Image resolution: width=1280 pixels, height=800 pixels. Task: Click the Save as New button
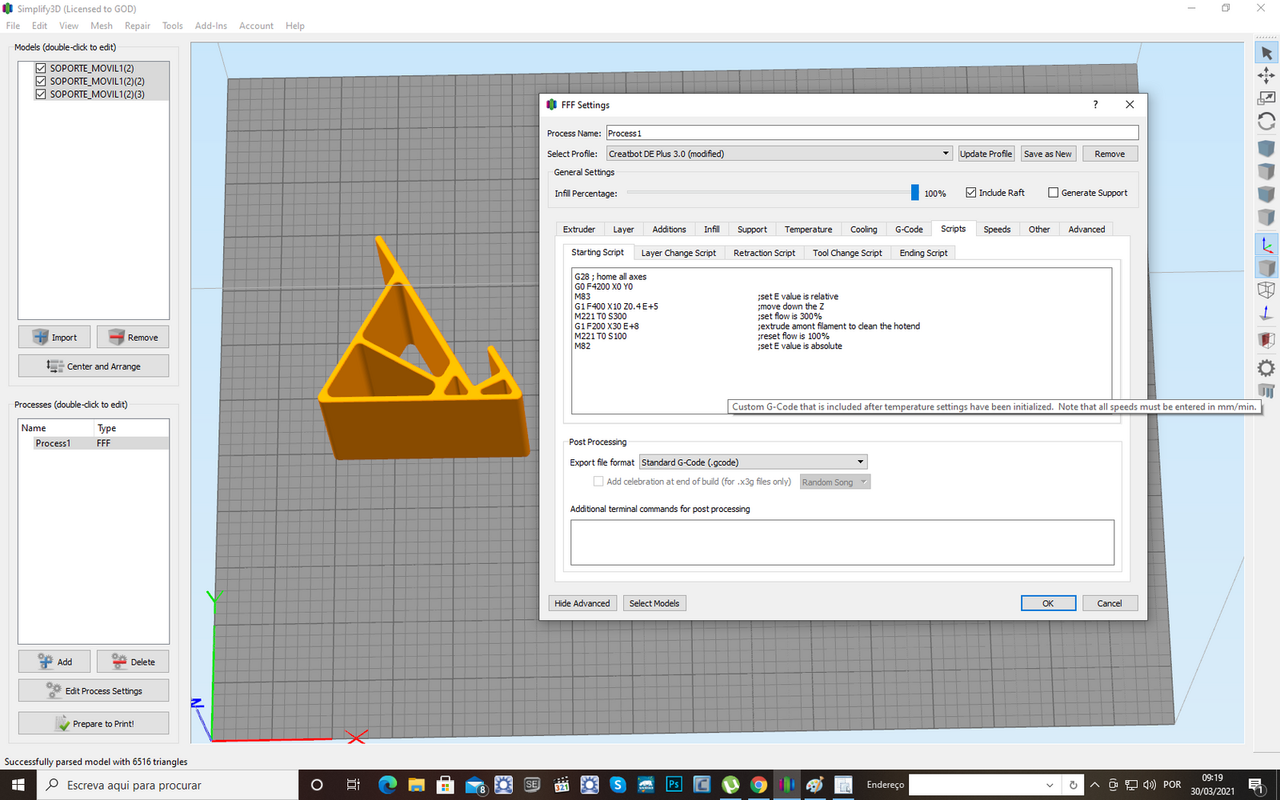tap(1048, 154)
